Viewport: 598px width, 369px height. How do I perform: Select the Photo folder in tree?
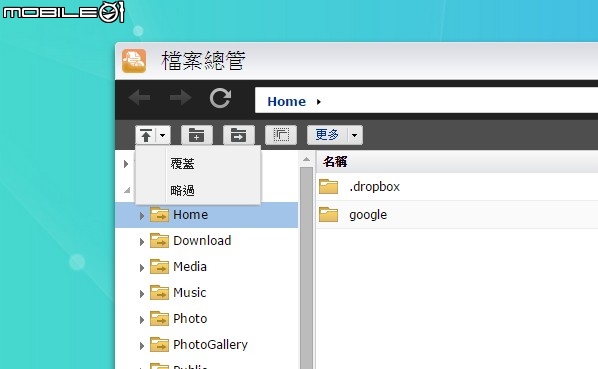pos(190,318)
